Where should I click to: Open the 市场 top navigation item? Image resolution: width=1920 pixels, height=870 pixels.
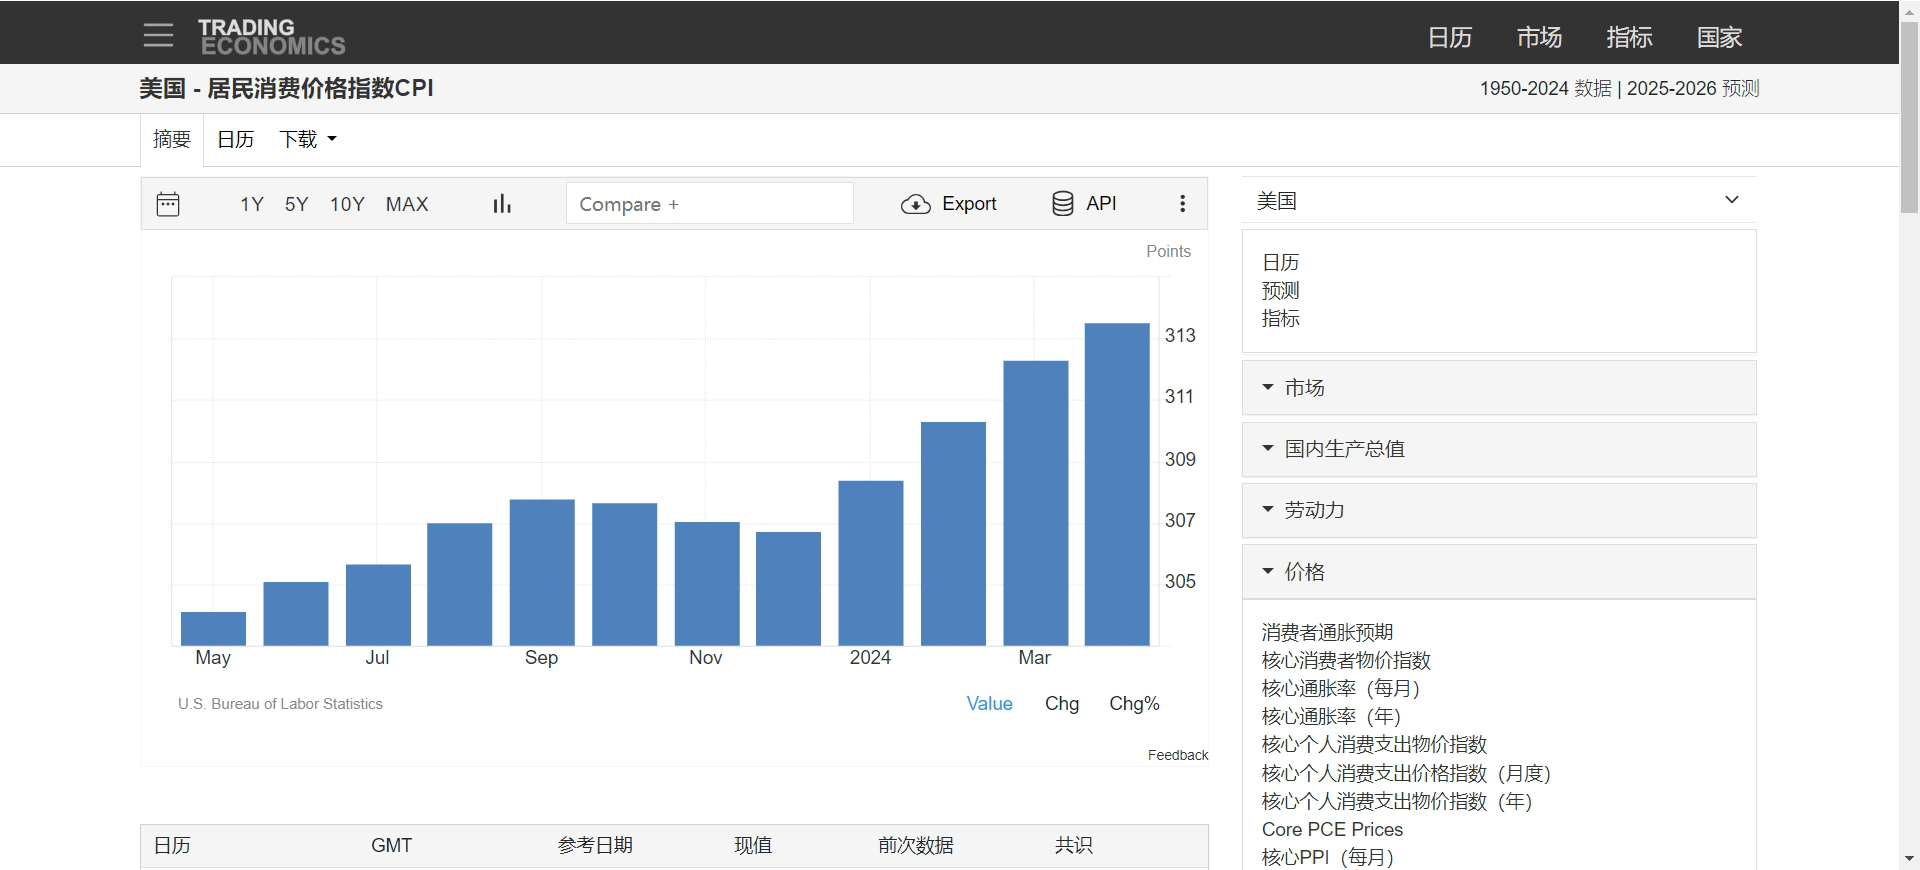point(1539,38)
